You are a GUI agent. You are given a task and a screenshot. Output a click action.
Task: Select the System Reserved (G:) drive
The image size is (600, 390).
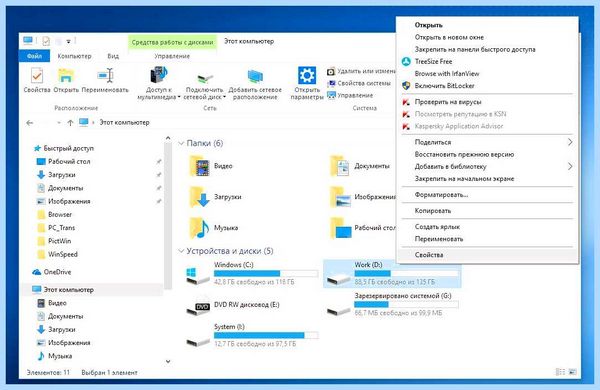pos(392,305)
